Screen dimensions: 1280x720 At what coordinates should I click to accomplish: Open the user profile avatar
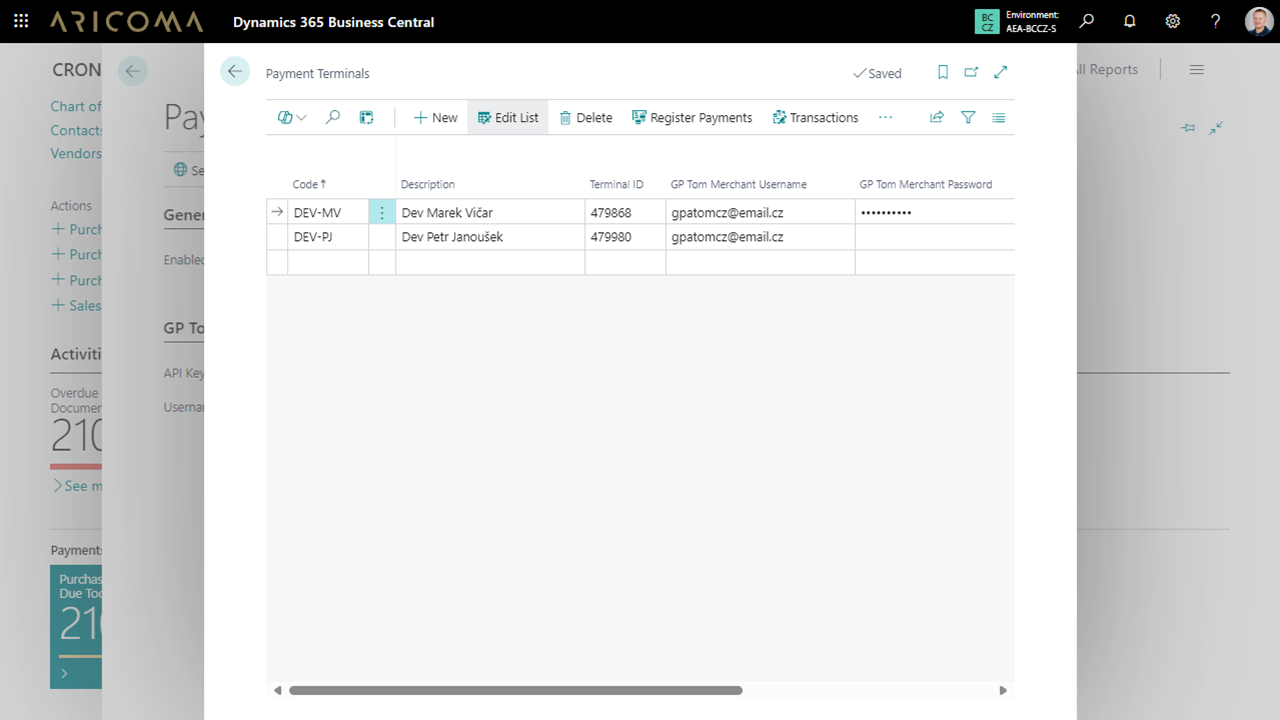[x=1259, y=21]
